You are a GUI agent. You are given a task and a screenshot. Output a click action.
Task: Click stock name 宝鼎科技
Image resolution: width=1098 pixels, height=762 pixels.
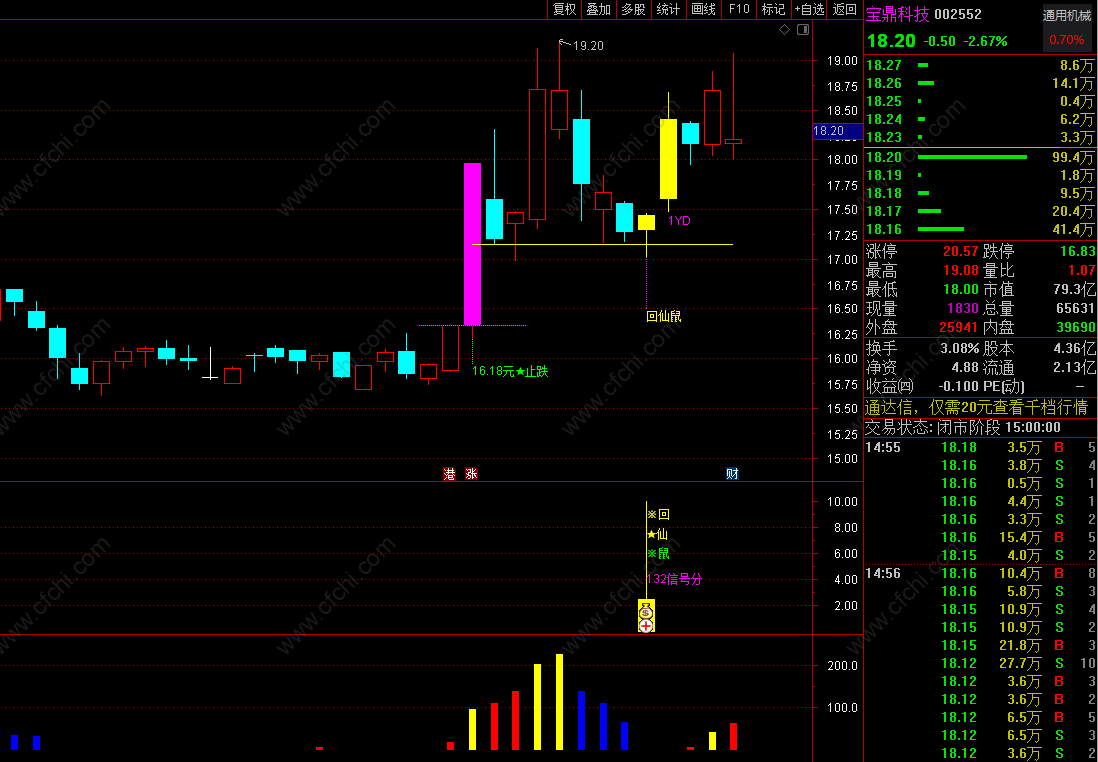(897, 14)
